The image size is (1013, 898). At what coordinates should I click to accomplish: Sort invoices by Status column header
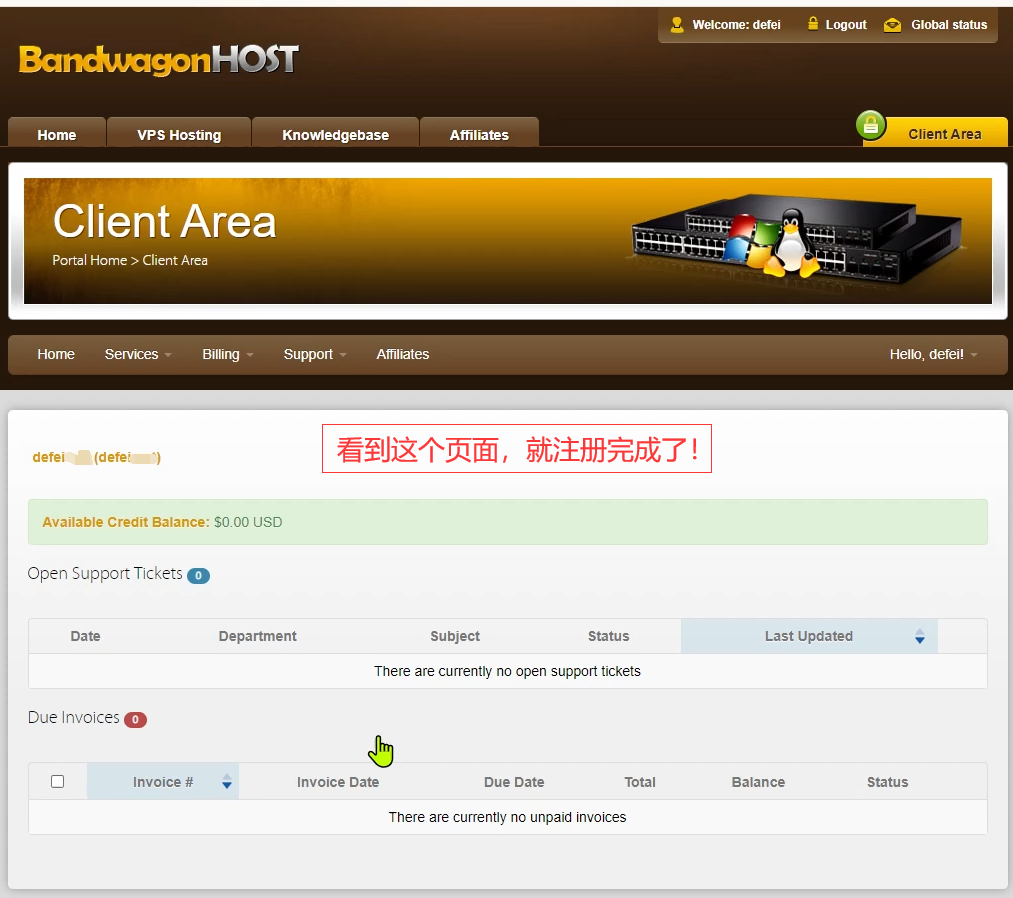887,782
